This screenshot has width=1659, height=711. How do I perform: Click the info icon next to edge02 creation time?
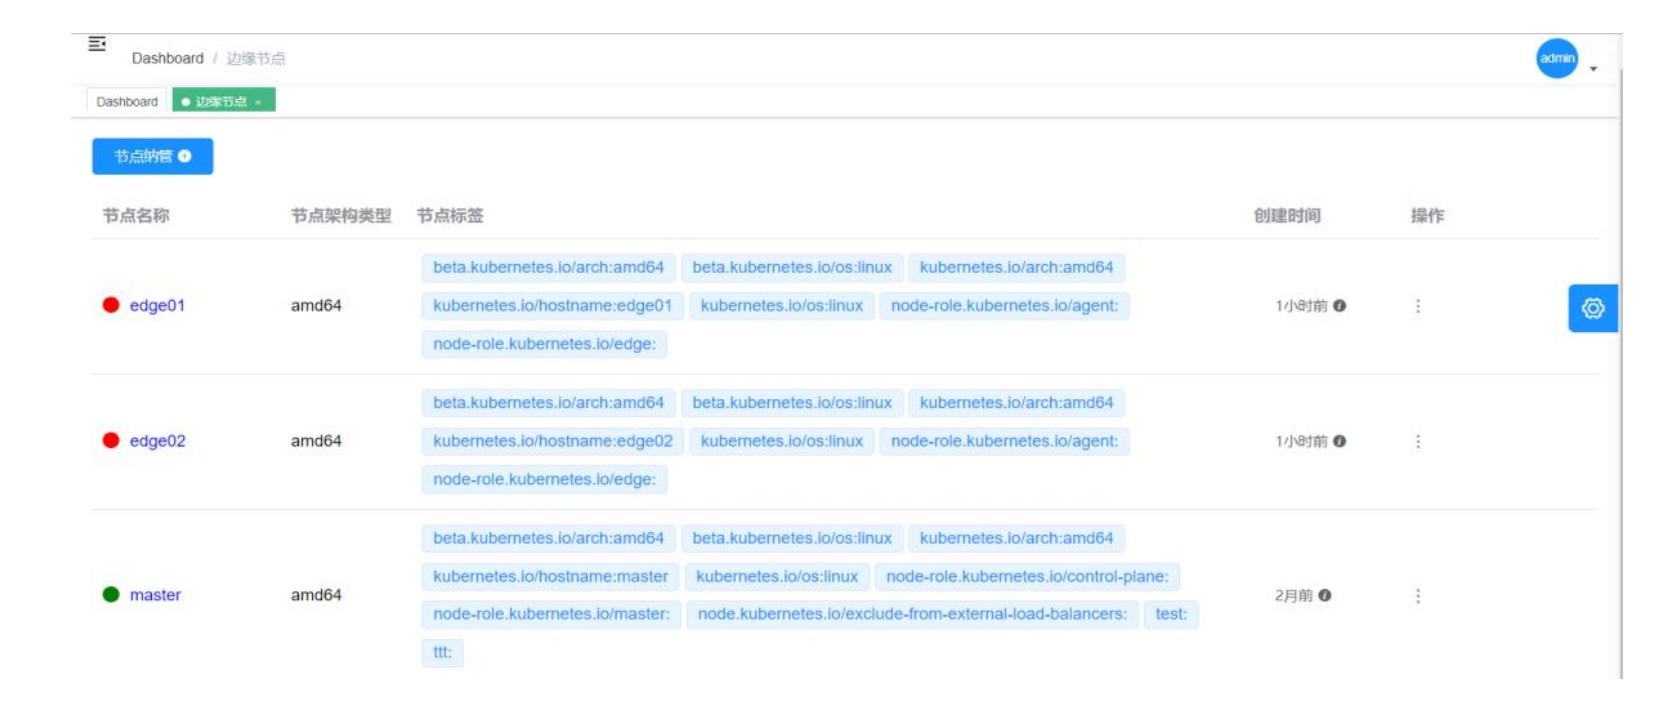click(x=1339, y=441)
